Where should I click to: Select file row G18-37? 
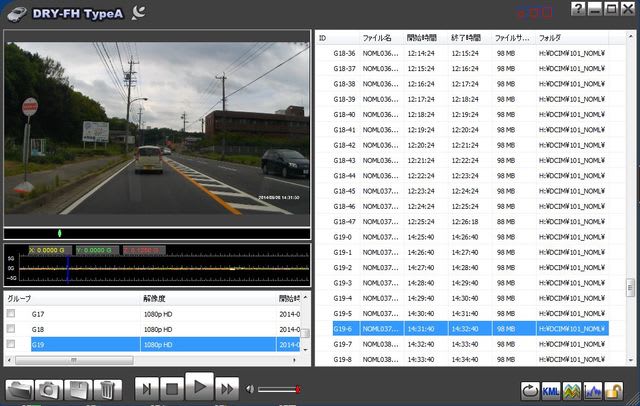tap(470, 69)
